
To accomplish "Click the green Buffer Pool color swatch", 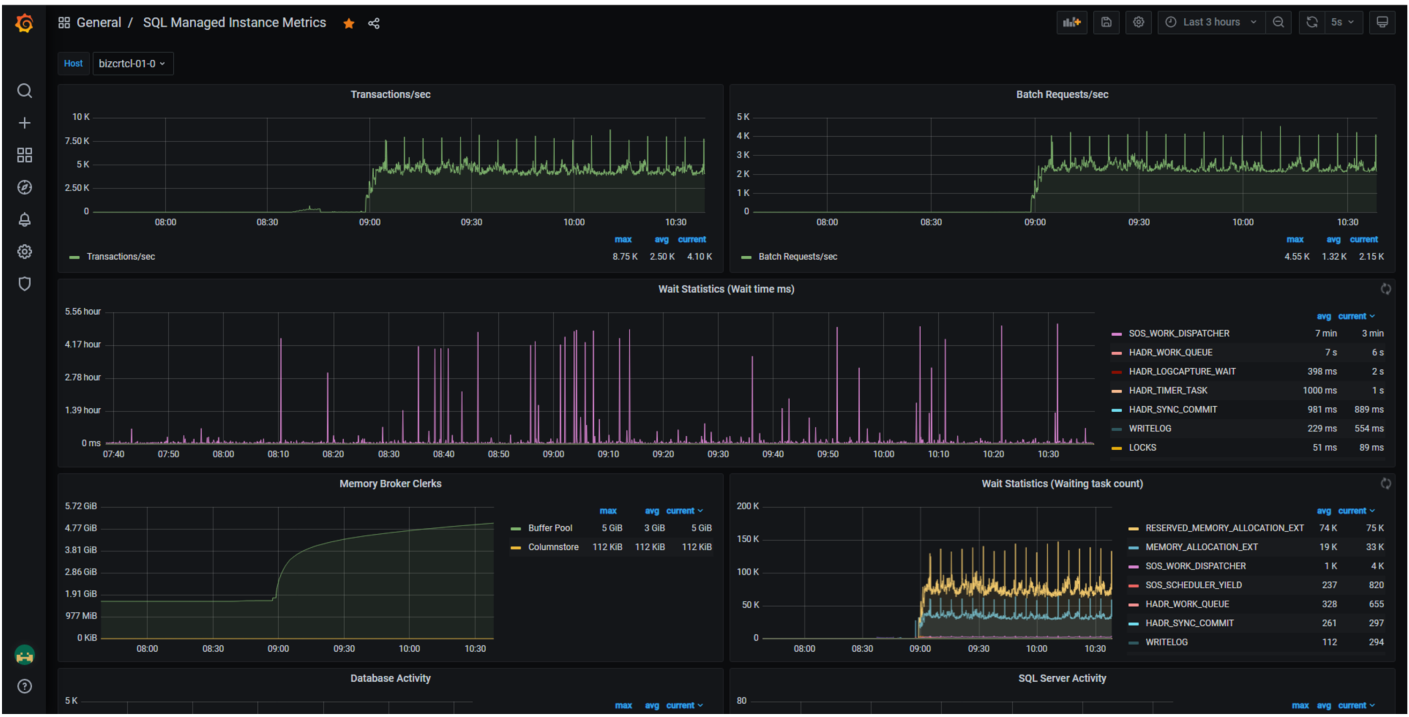I will (x=516, y=528).
